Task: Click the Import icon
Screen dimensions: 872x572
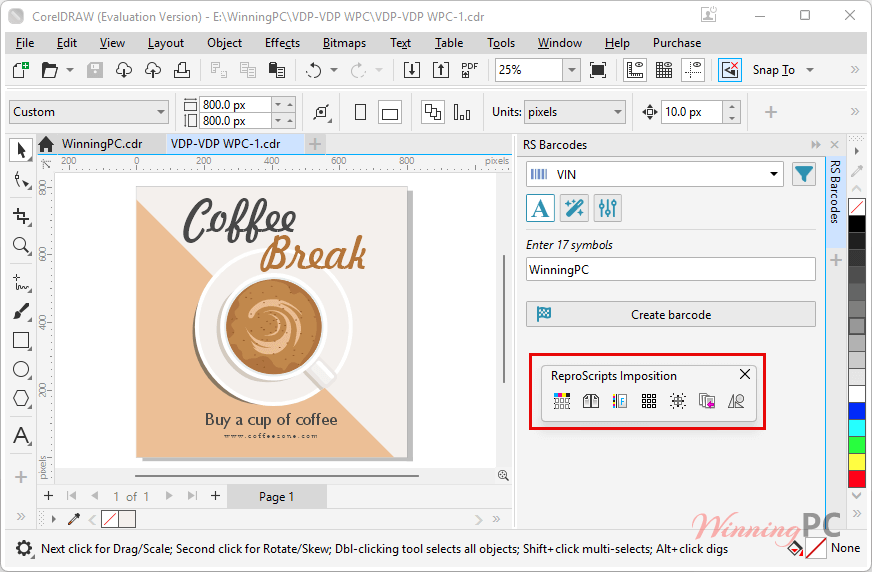Action: tap(412, 70)
